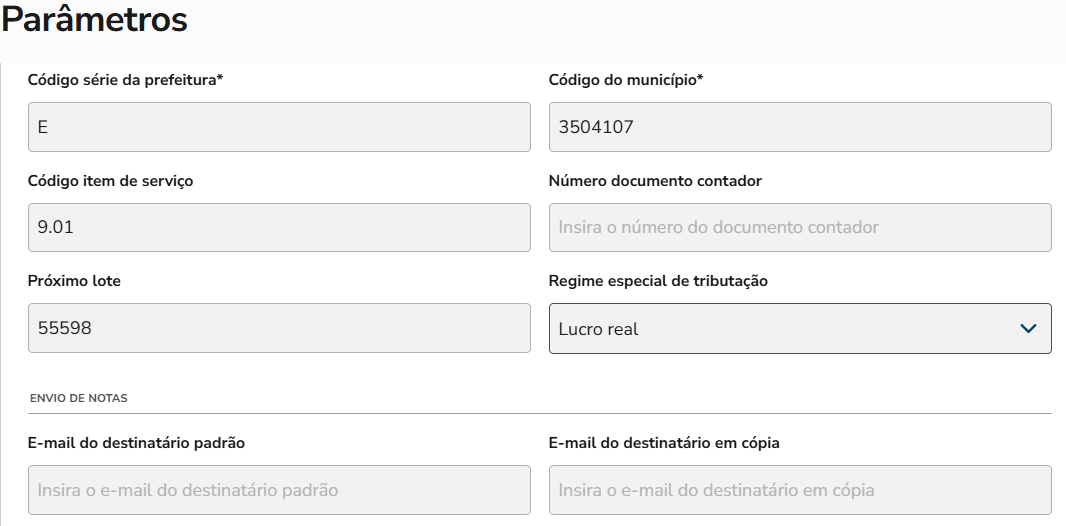Image resolution: width=1066 pixels, height=526 pixels.
Task: Click the Próximo lote label
Action: (x=74, y=281)
